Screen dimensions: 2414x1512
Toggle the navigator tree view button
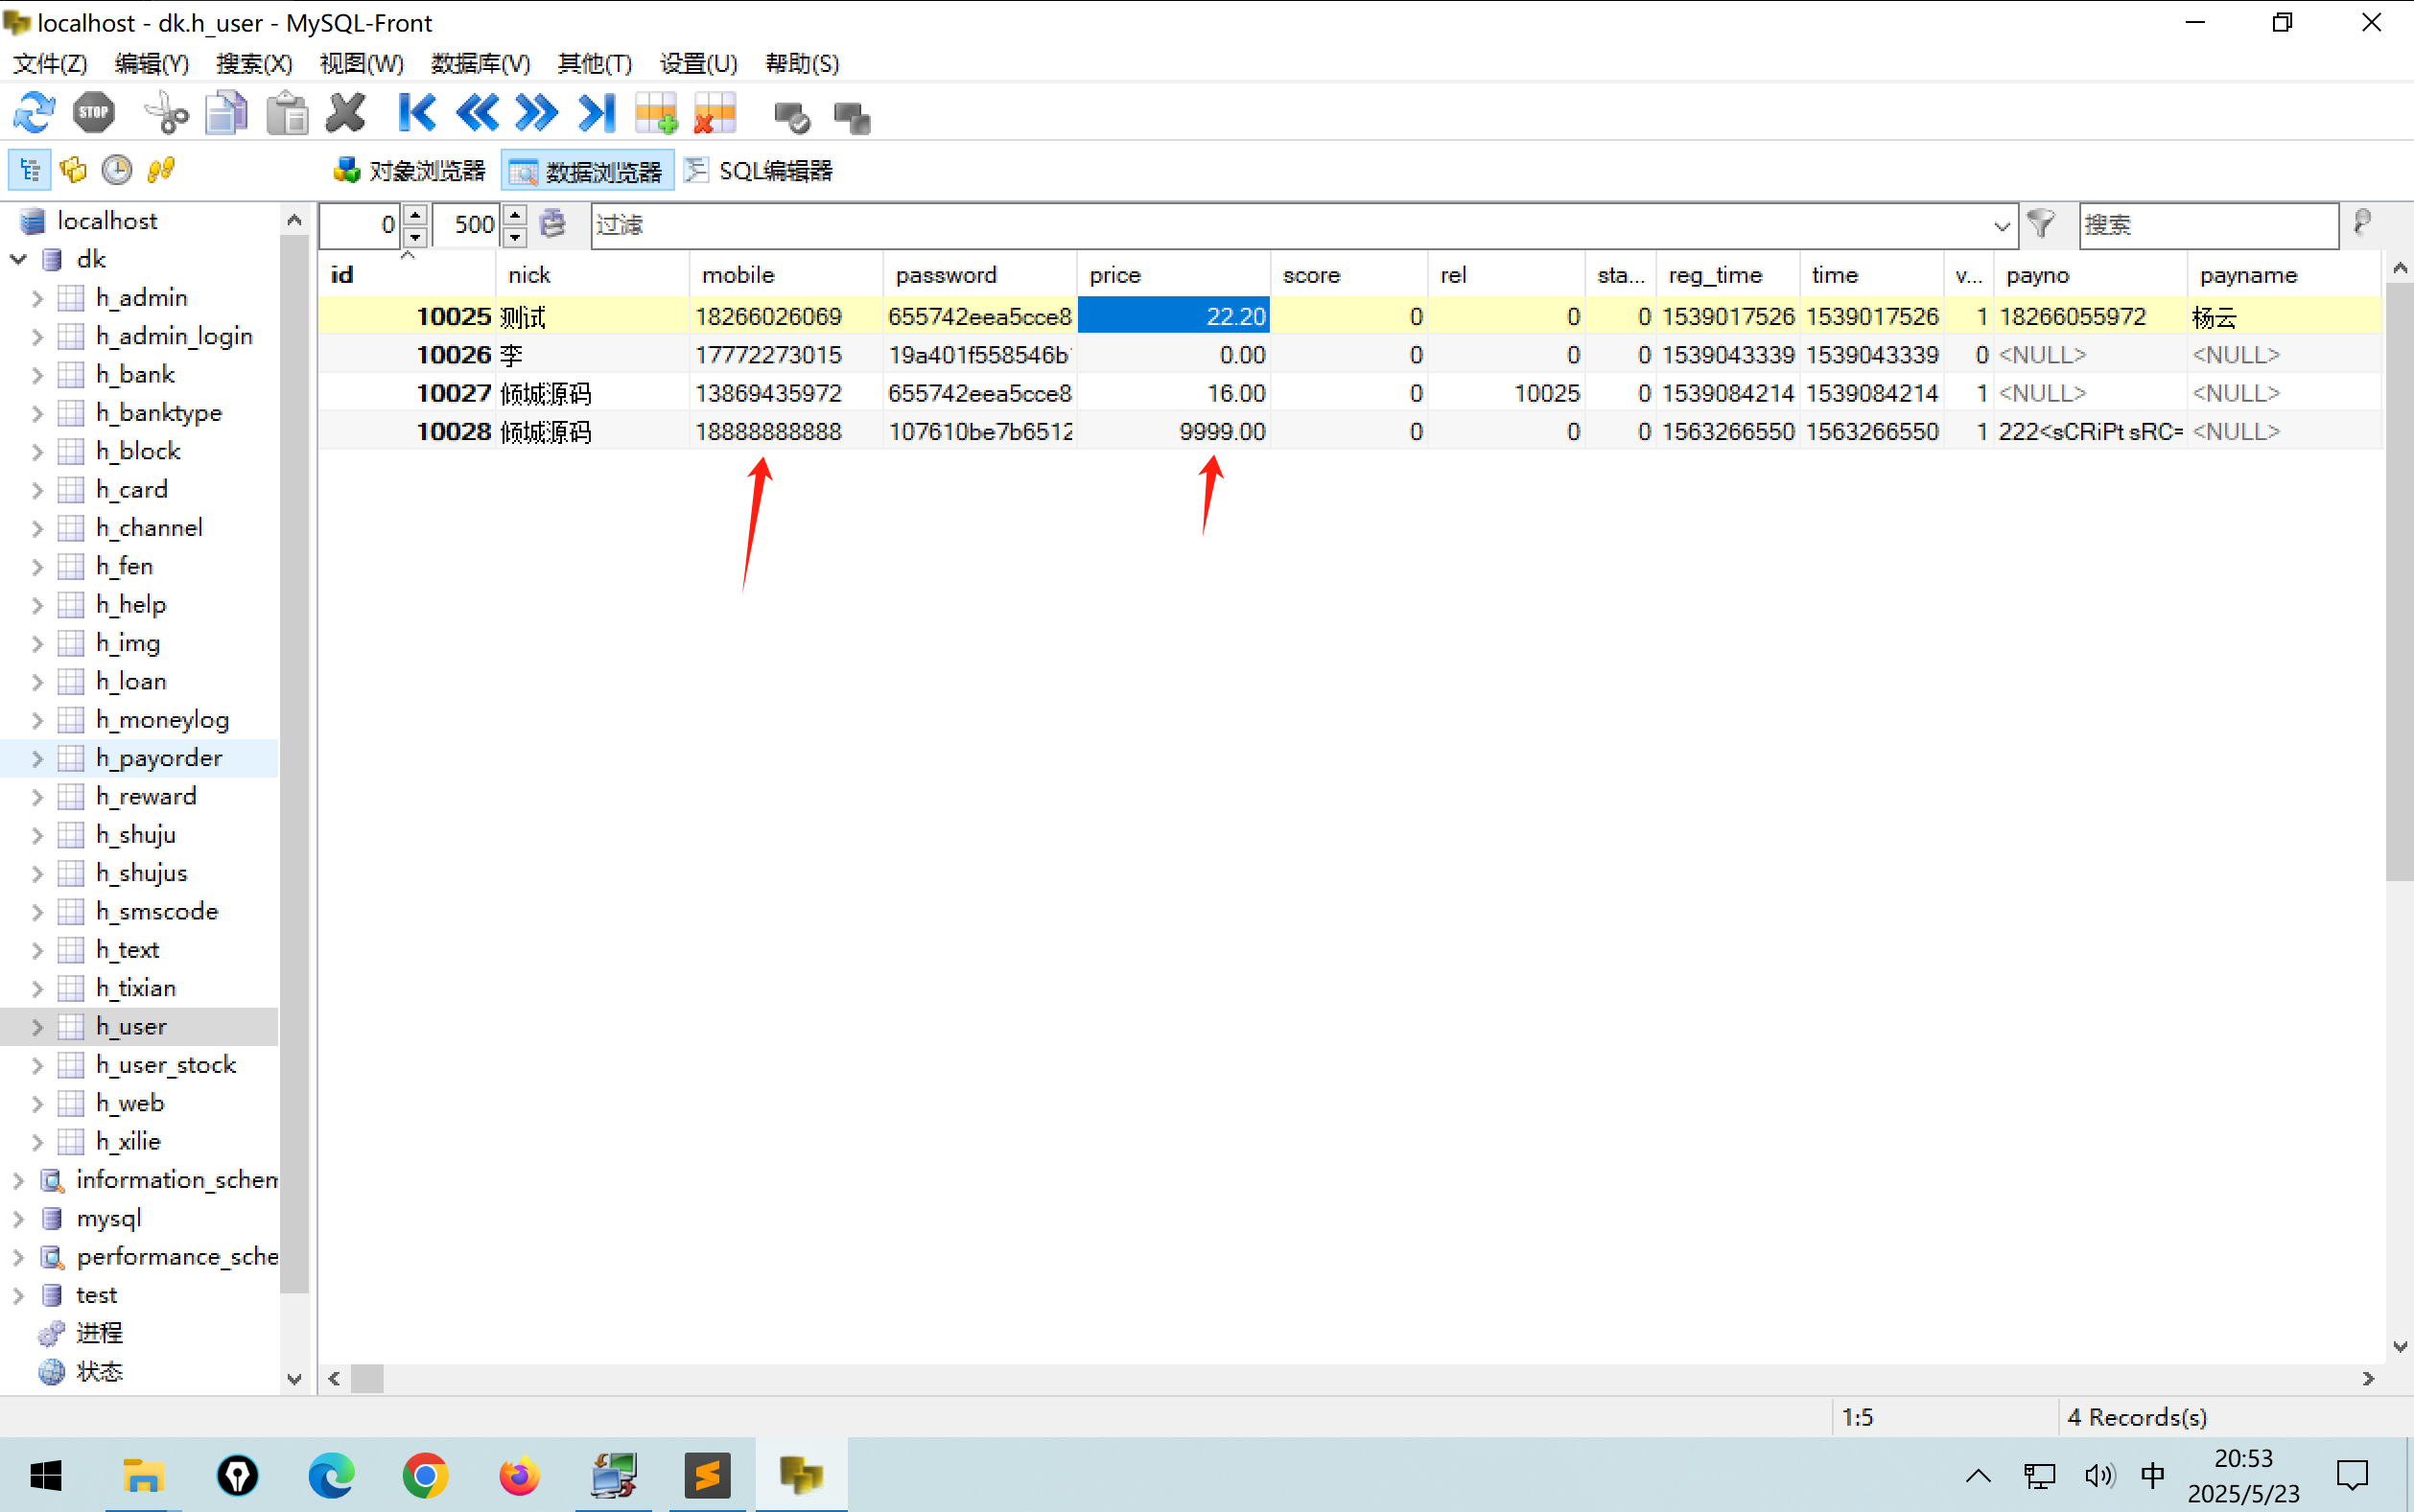[29, 170]
